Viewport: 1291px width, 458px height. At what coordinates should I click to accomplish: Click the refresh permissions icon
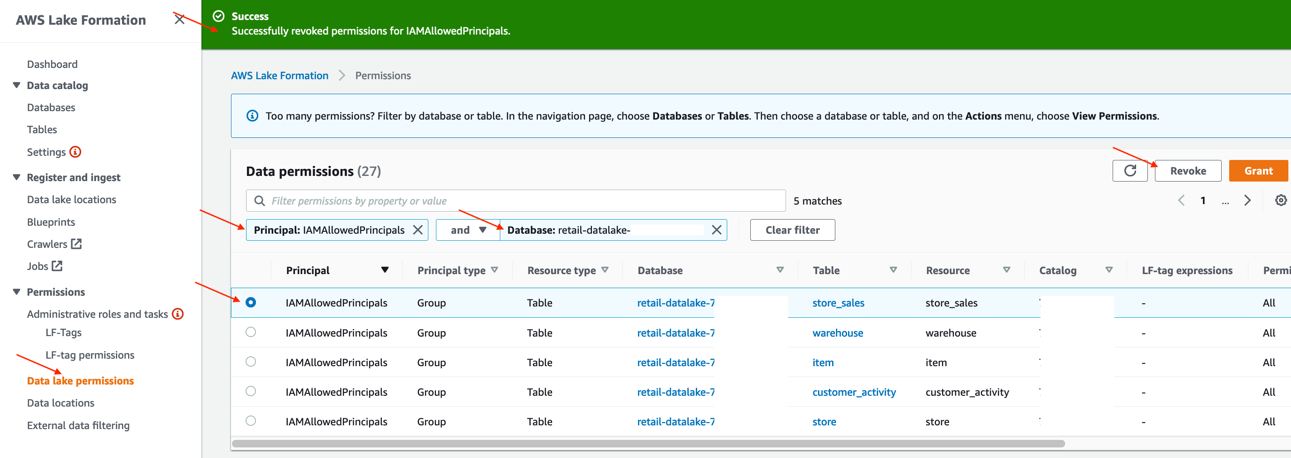click(1130, 171)
